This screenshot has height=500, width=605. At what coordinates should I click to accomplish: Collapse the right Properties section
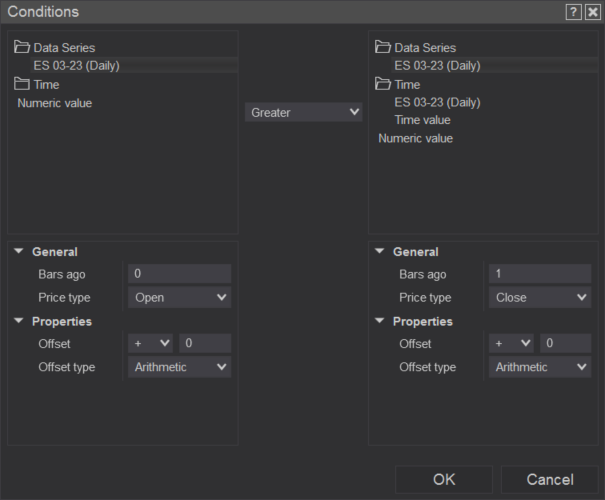point(380,321)
